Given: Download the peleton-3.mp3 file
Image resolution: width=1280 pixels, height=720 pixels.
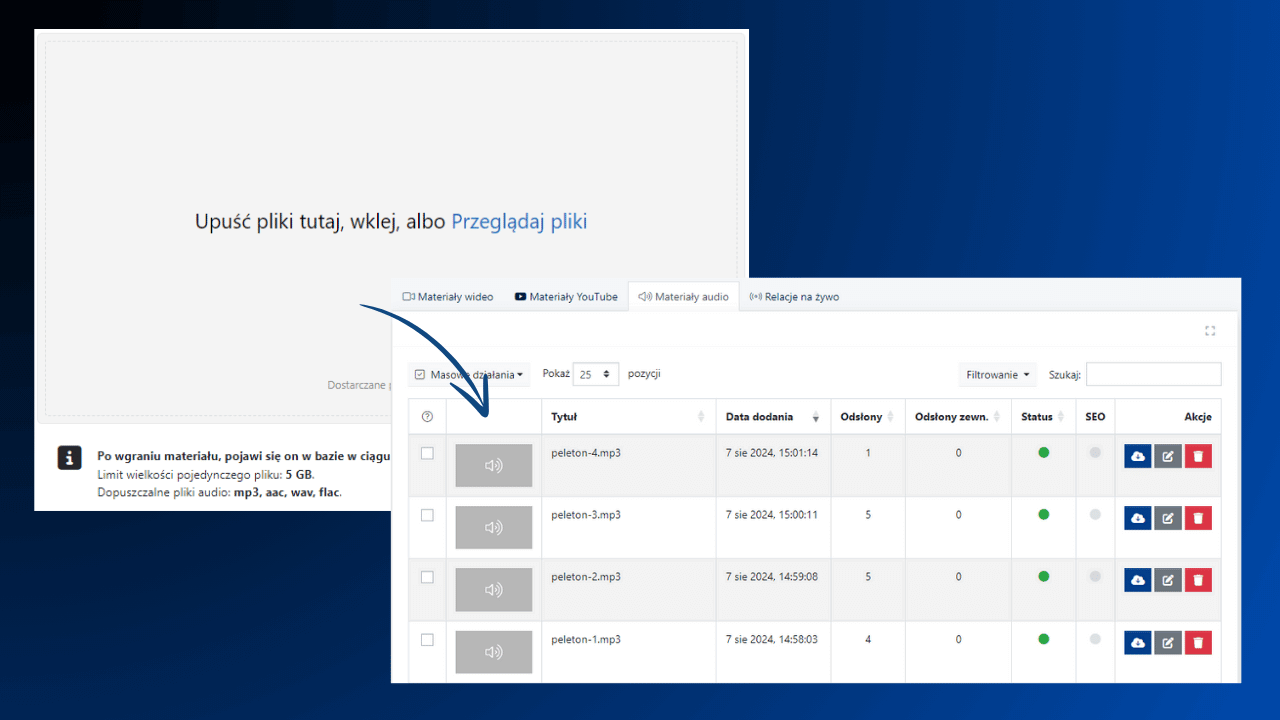Looking at the screenshot, I should pyautogui.click(x=1138, y=518).
